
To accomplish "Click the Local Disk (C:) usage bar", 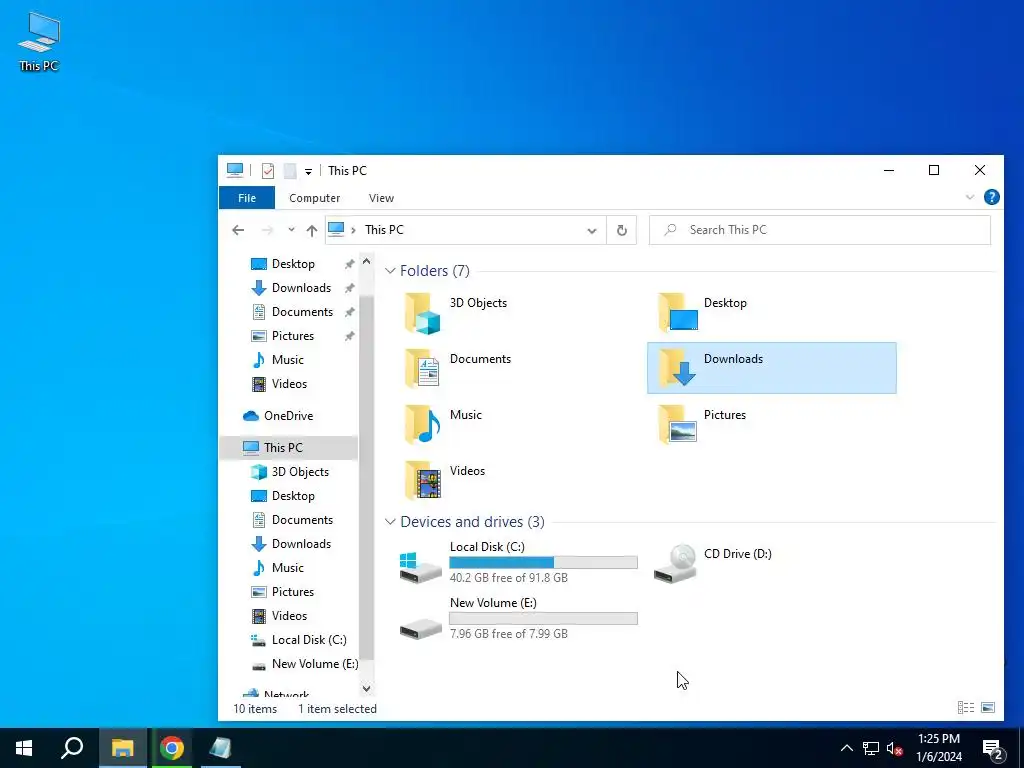I will click(x=543, y=562).
